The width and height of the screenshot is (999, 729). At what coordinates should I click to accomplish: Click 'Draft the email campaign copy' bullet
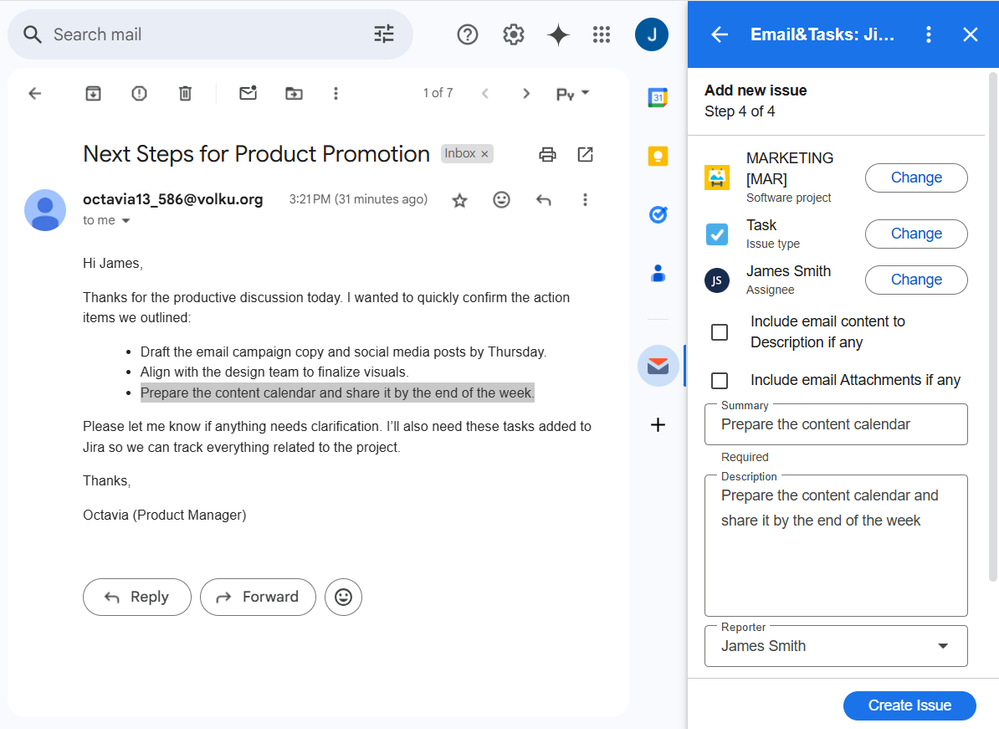pos(343,352)
